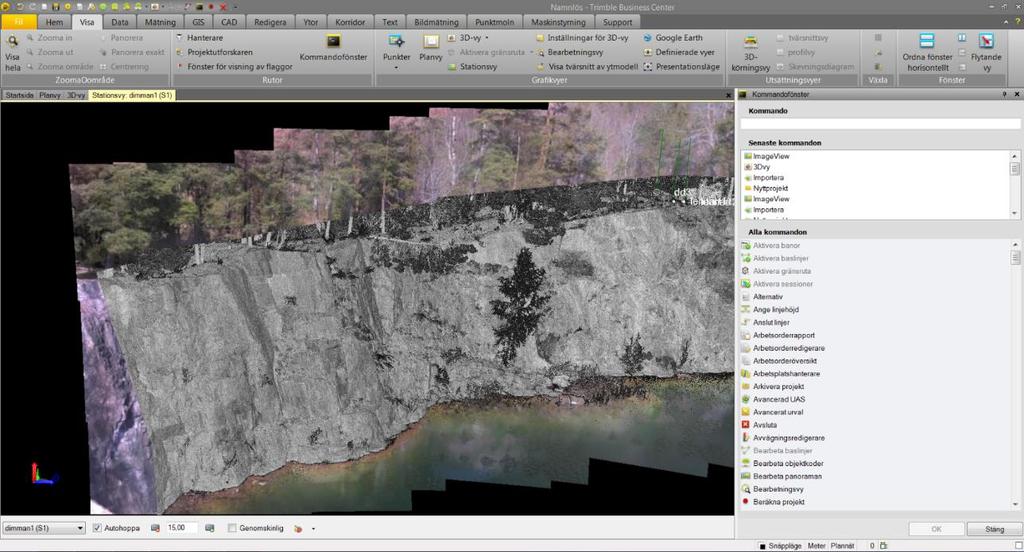Open Hanterare pane
The width and height of the screenshot is (1024, 552).
(199, 38)
